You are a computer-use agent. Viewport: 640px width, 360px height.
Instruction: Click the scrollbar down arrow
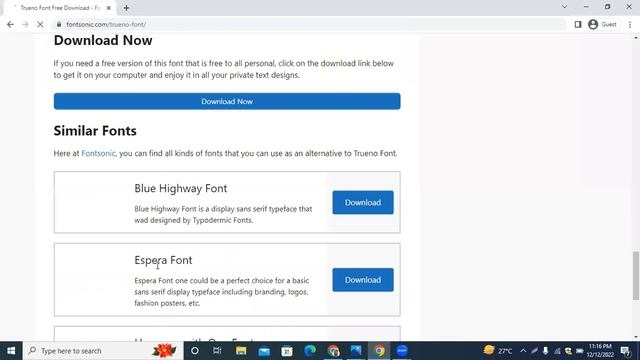(x=636, y=337)
